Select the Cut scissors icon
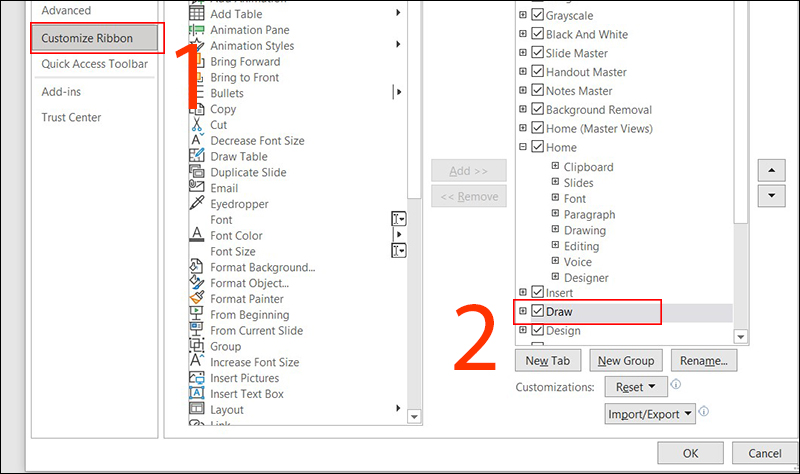 click(x=197, y=125)
